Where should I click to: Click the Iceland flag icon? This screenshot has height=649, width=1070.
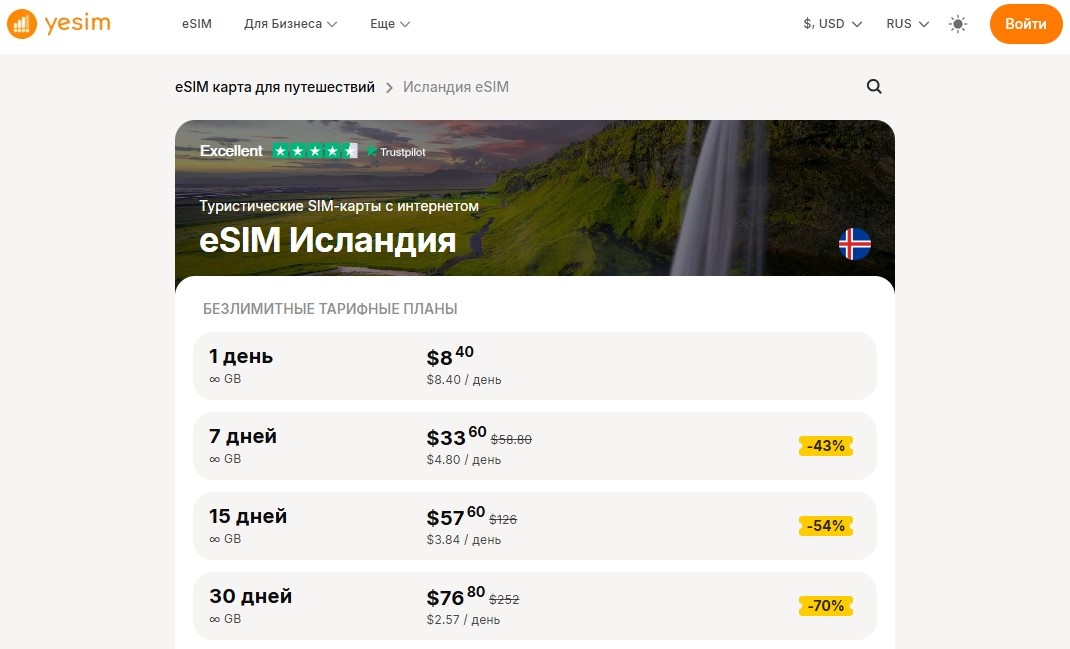click(855, 243)
